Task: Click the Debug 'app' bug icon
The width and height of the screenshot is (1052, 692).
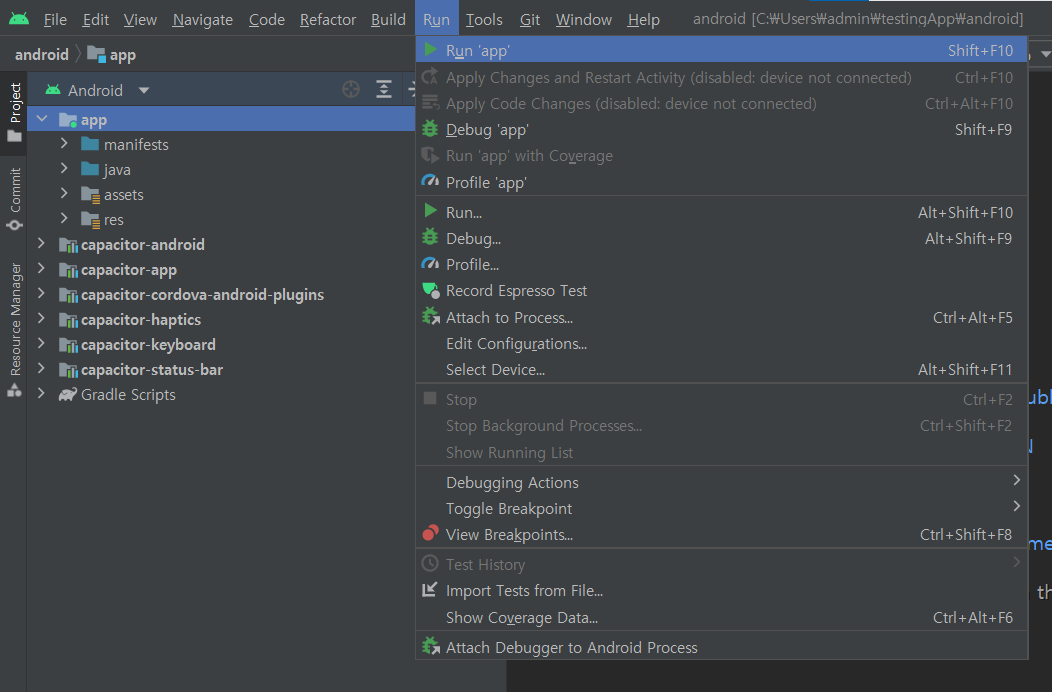Action: 430,130
